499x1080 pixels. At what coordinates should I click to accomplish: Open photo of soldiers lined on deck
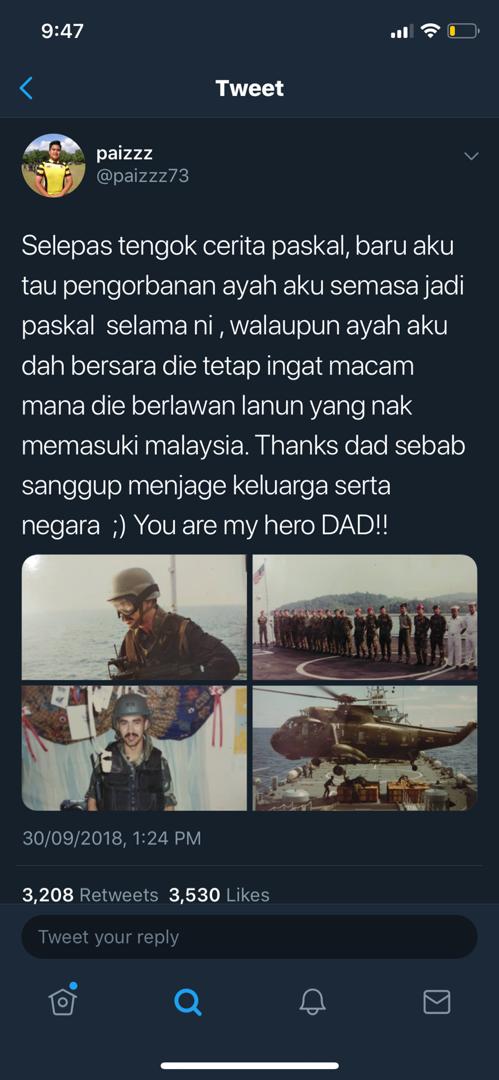tap(365, 618)
